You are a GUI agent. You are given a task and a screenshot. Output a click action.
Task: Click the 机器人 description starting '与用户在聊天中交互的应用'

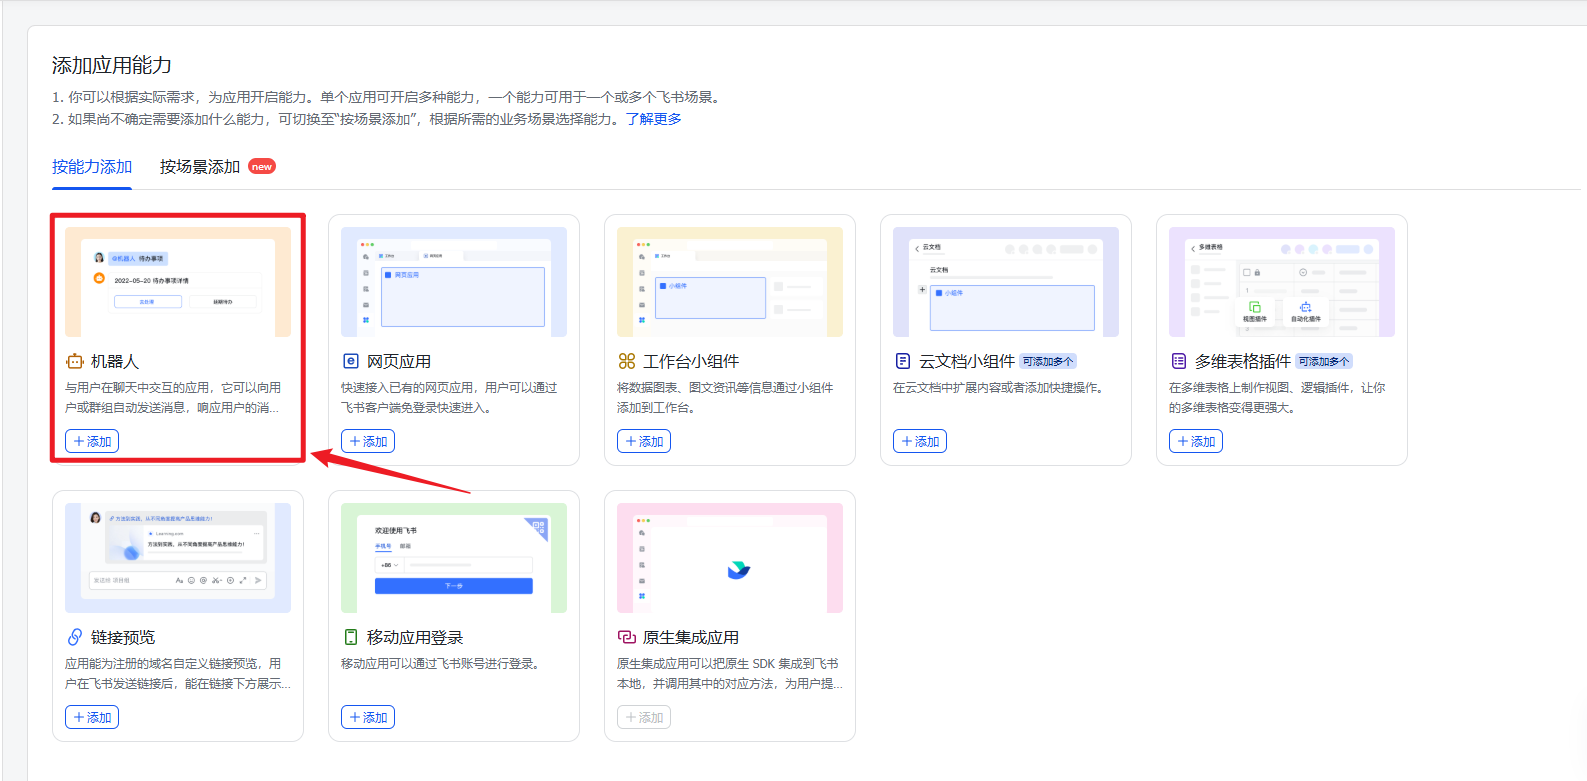pos(173,398)
